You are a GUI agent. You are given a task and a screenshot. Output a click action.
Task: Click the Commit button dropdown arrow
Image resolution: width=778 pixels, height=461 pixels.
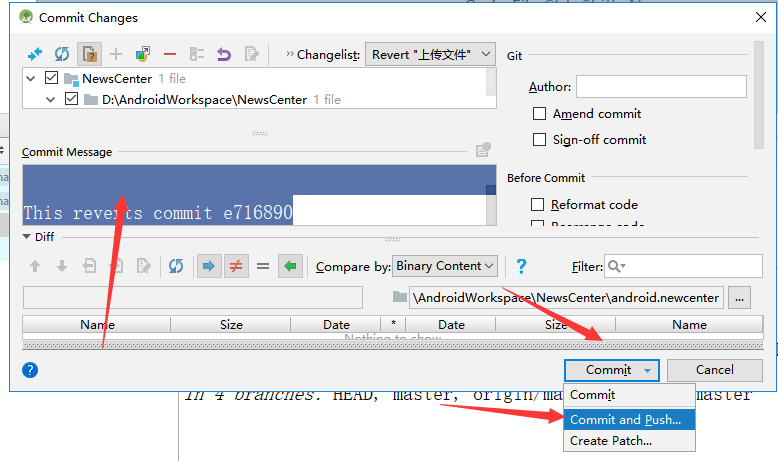click(x=648, y=371)
